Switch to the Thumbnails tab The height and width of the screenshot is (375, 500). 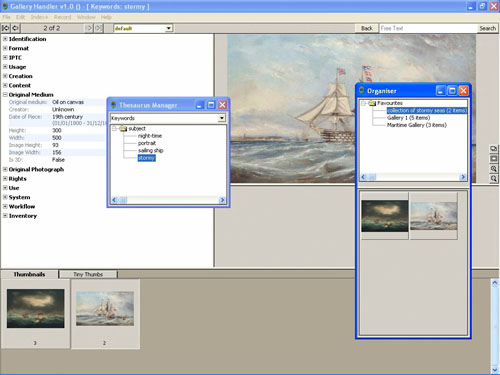pos(29,274)
